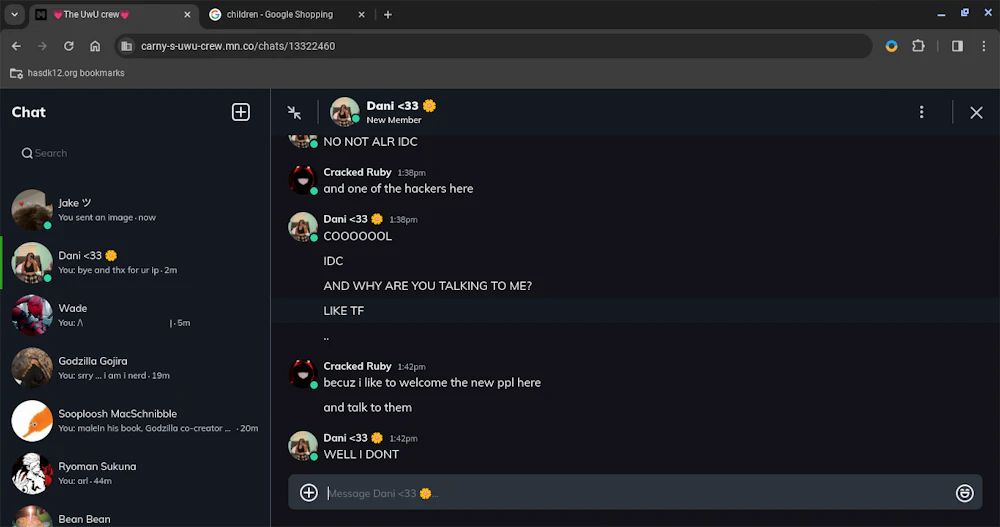Screen dimensions: 1000x527
Task: Open Chrome's three-dot menu
Action: click(983, 46)
